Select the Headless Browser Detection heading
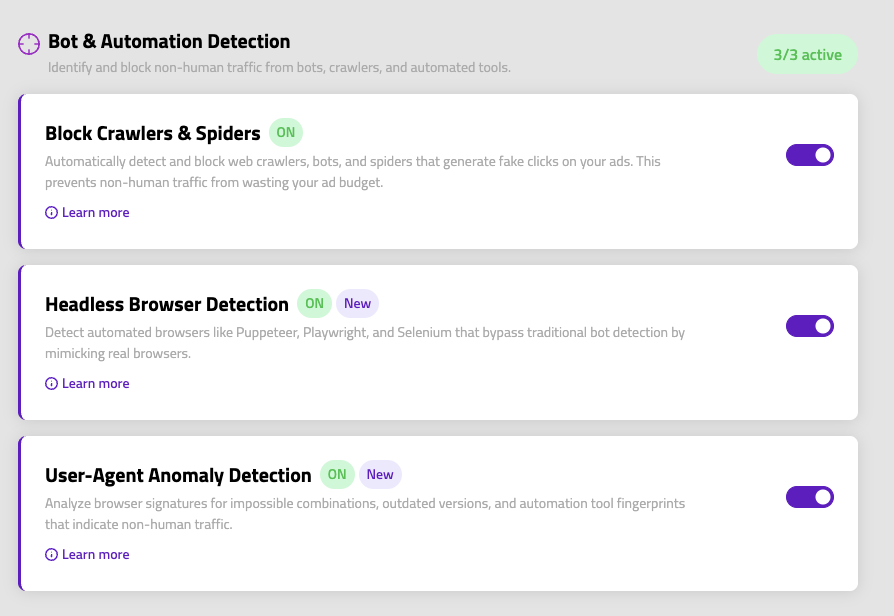 coord(166,303)
